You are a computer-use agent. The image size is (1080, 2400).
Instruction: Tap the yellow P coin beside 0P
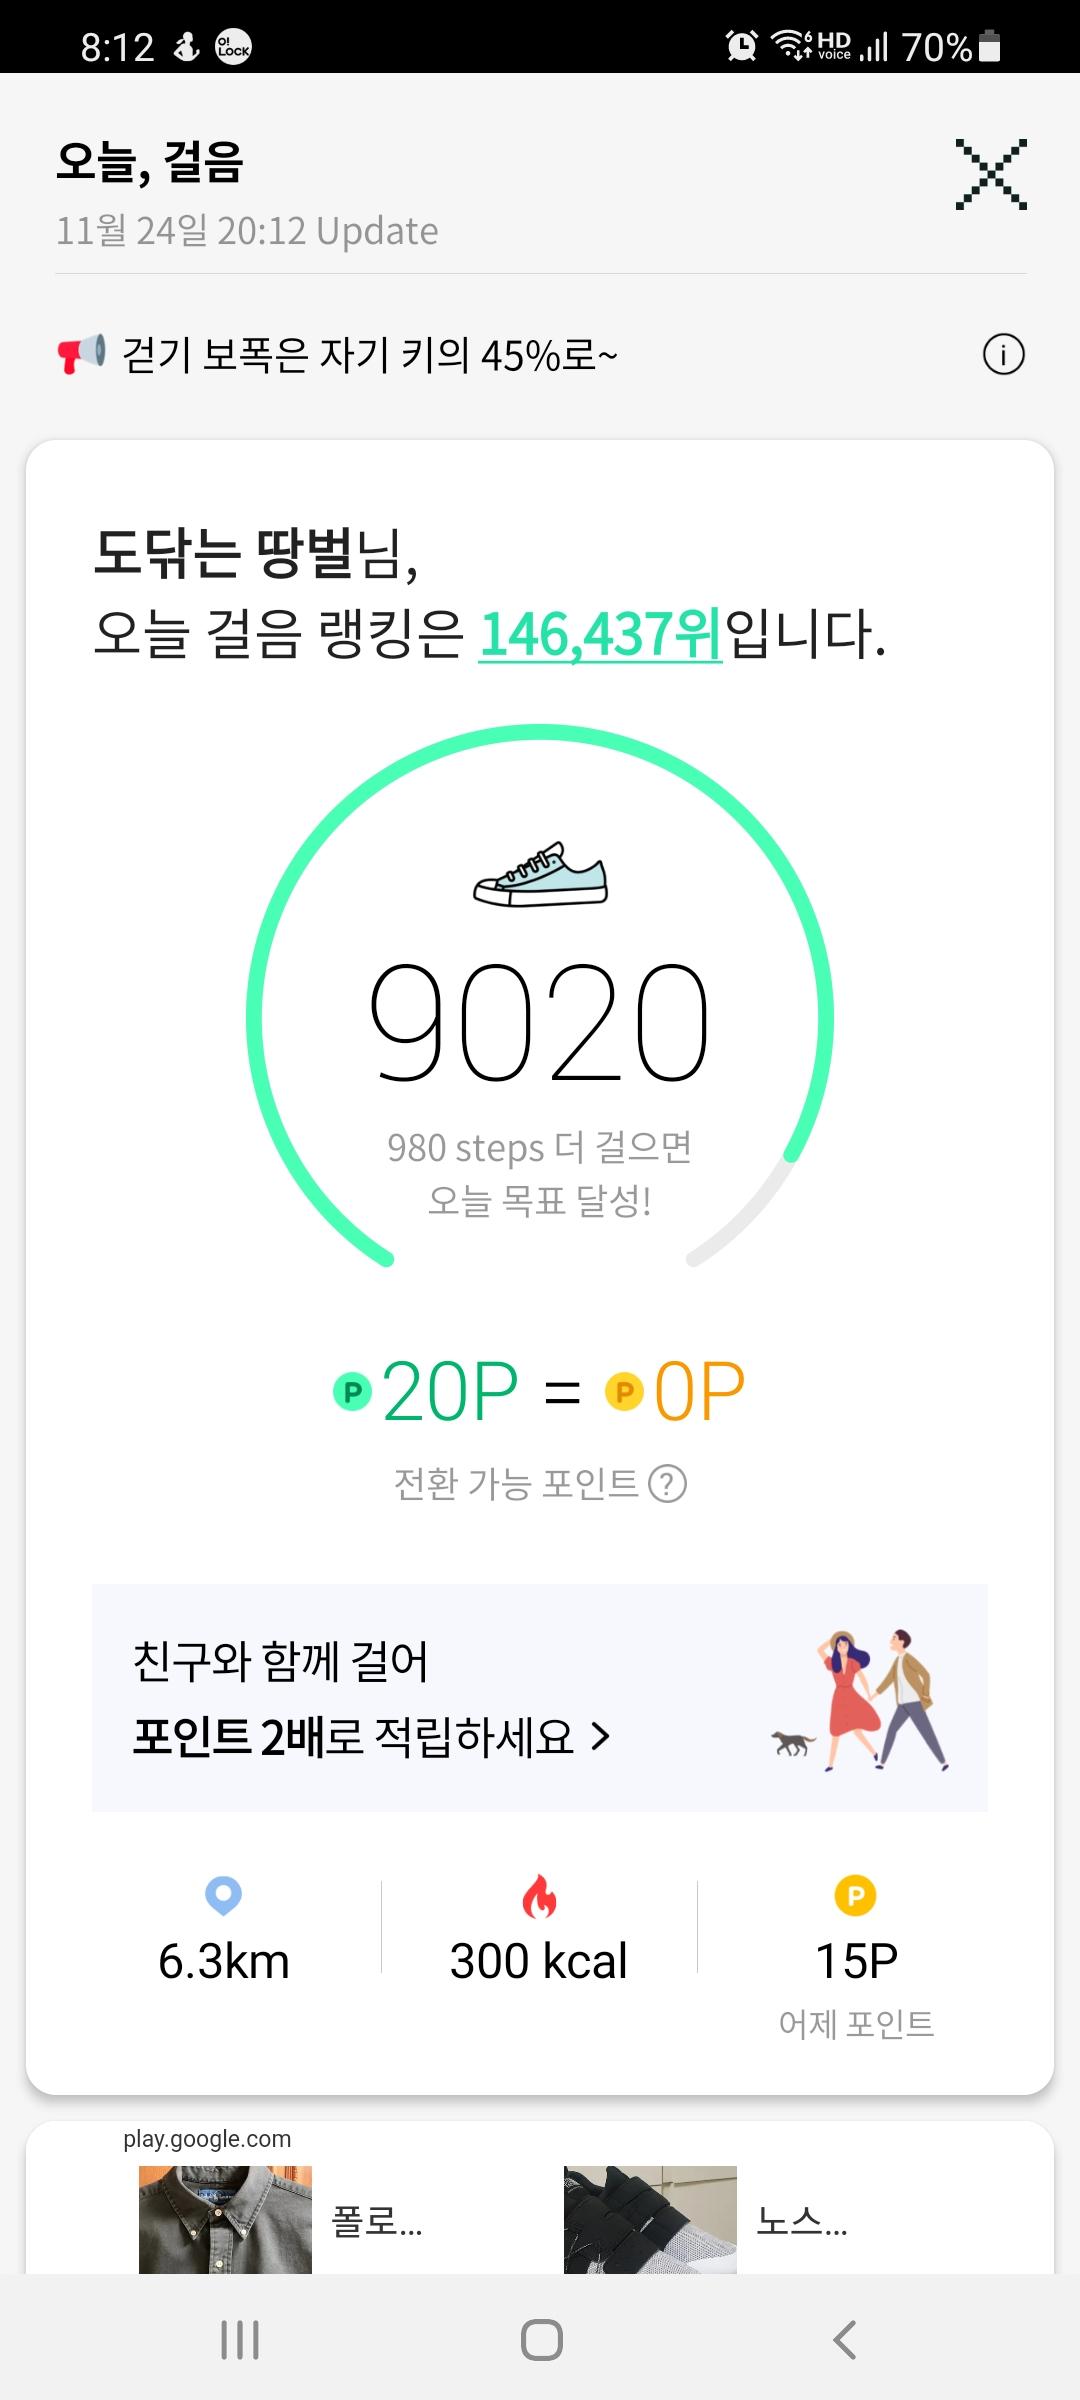[624, 1391]
